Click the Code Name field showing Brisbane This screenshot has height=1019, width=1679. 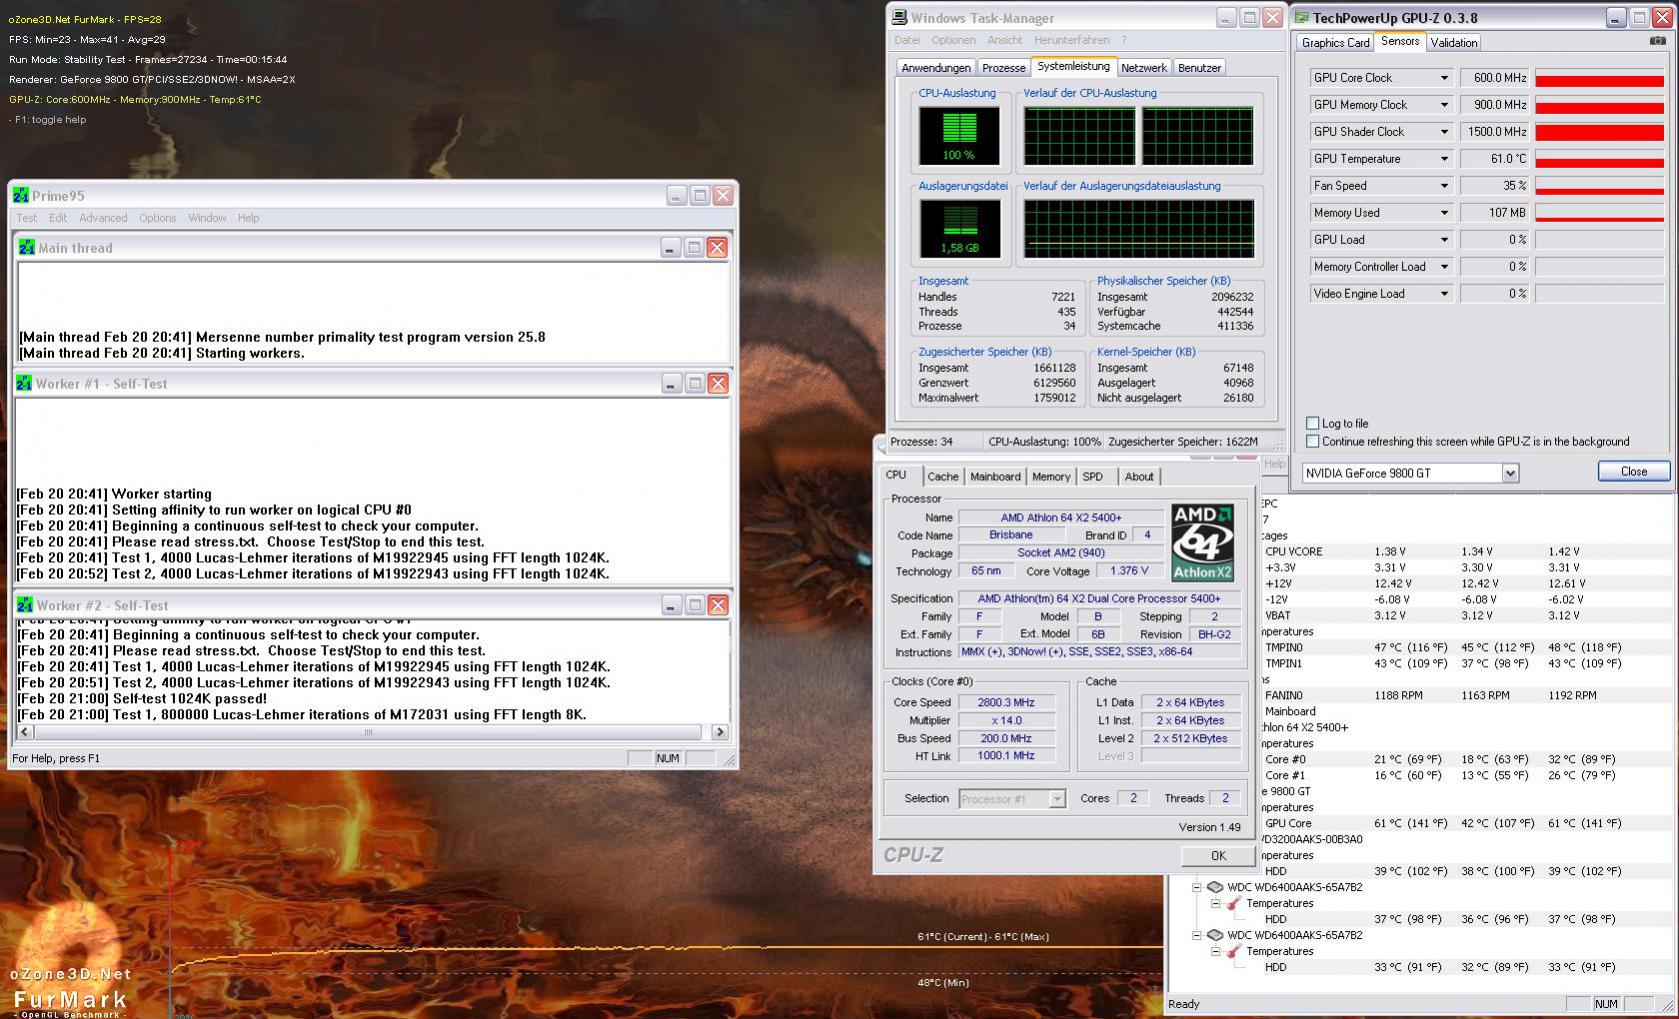(x=1010, y=535)
